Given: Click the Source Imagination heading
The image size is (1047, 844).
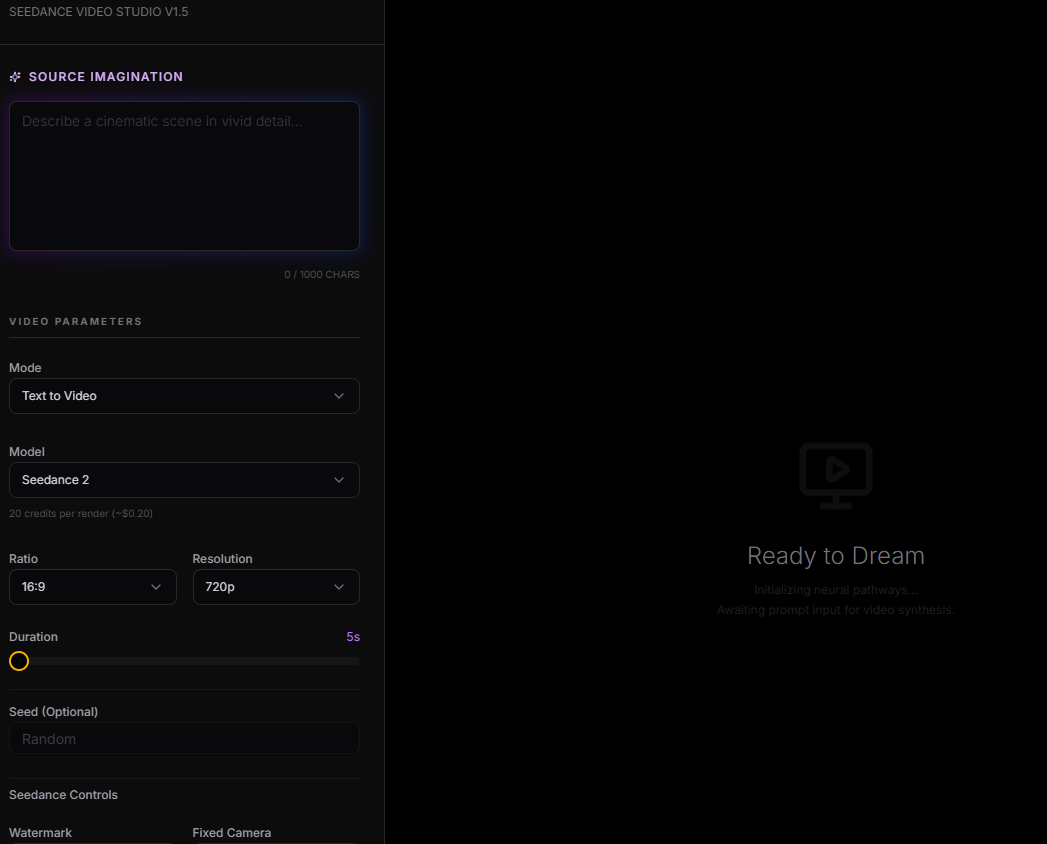Looking at the screenshot, I should coord(106,77).
